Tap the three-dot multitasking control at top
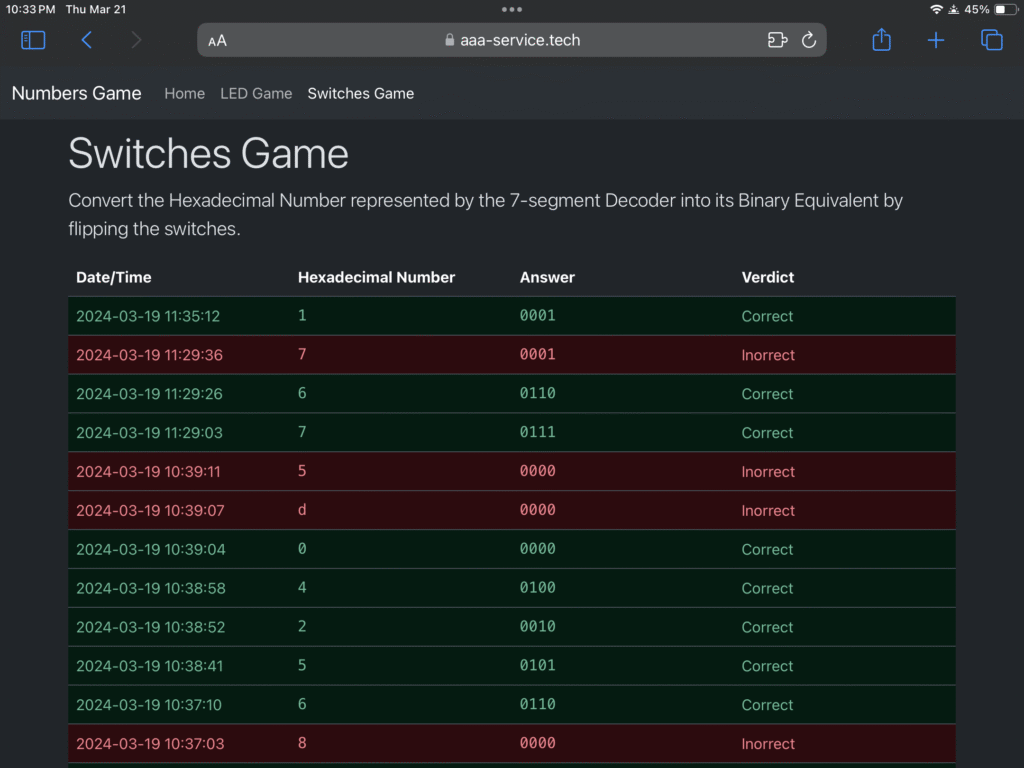 click(x=512, y=9)
